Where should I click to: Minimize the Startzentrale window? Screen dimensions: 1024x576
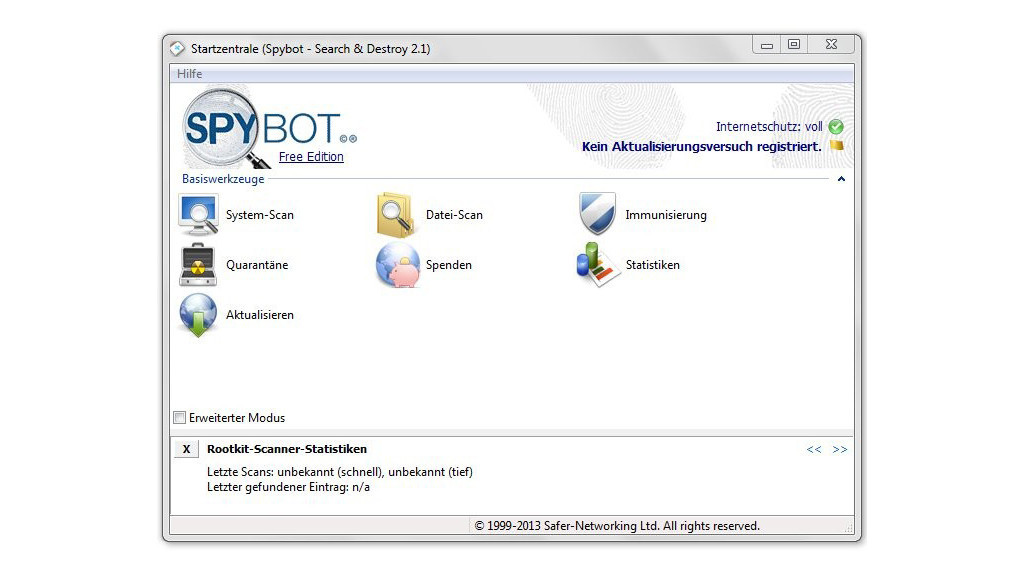click(x=767, y=45)
